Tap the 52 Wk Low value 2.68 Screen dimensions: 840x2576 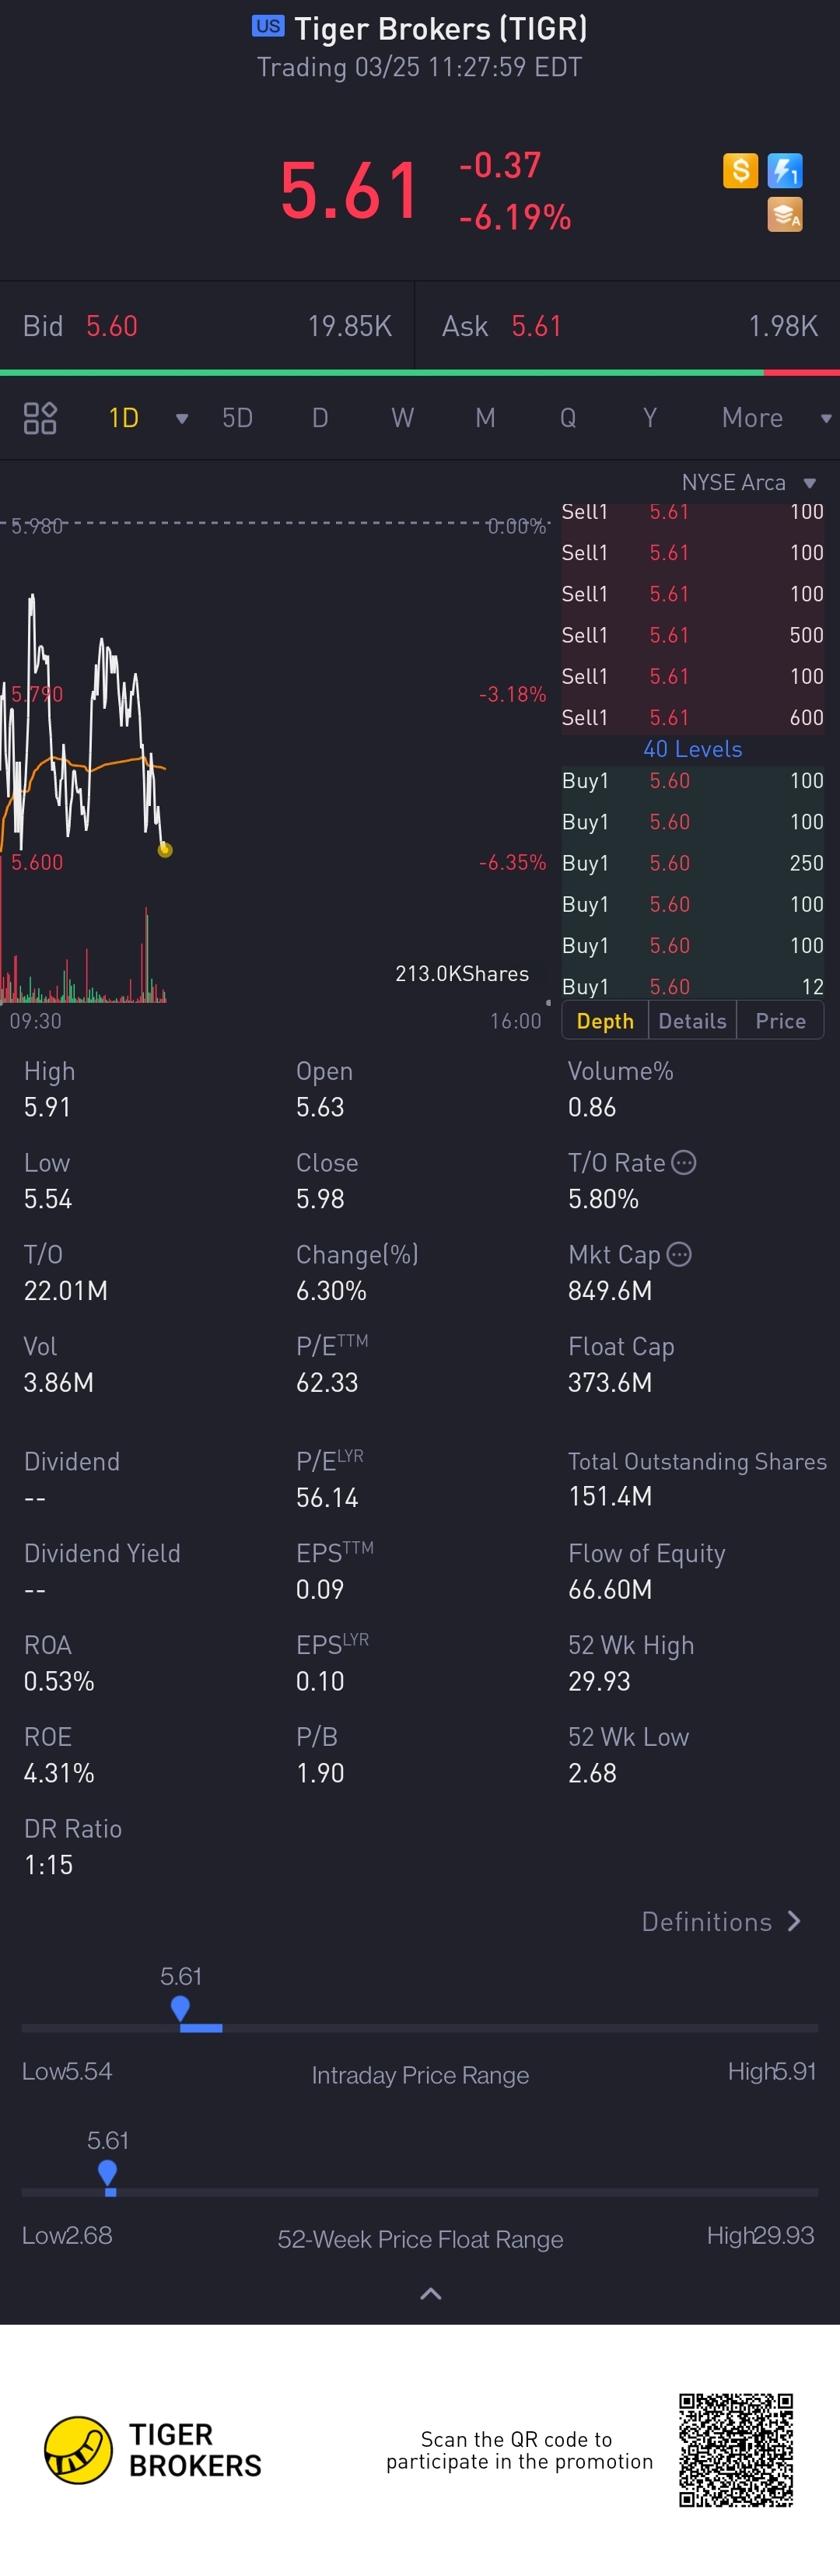592,1773
